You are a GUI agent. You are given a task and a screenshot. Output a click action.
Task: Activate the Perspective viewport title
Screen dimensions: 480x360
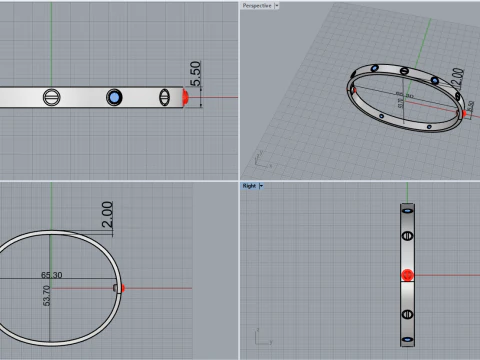pos(257,6)
